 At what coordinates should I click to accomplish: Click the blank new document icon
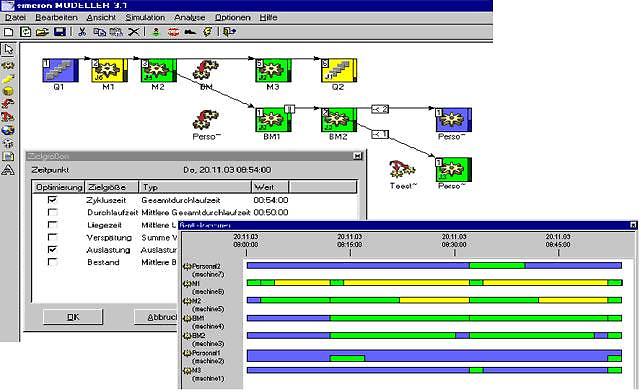(x=9, y=31)
